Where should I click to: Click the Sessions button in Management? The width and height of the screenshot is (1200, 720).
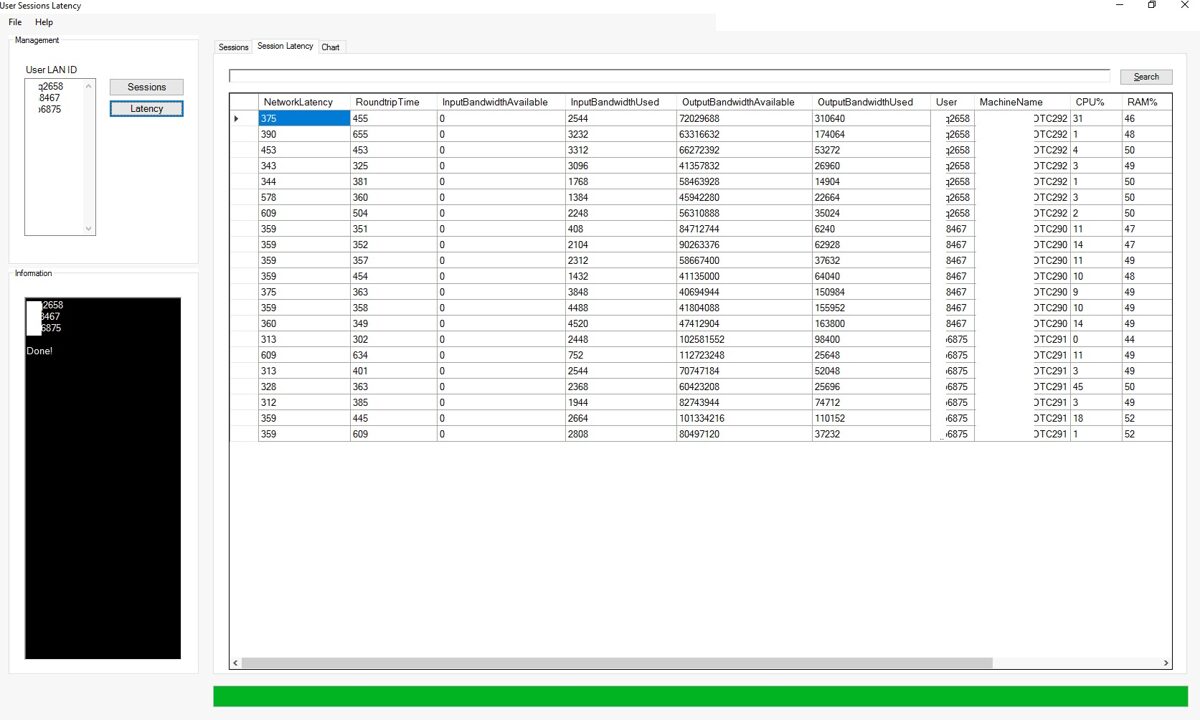146,87
